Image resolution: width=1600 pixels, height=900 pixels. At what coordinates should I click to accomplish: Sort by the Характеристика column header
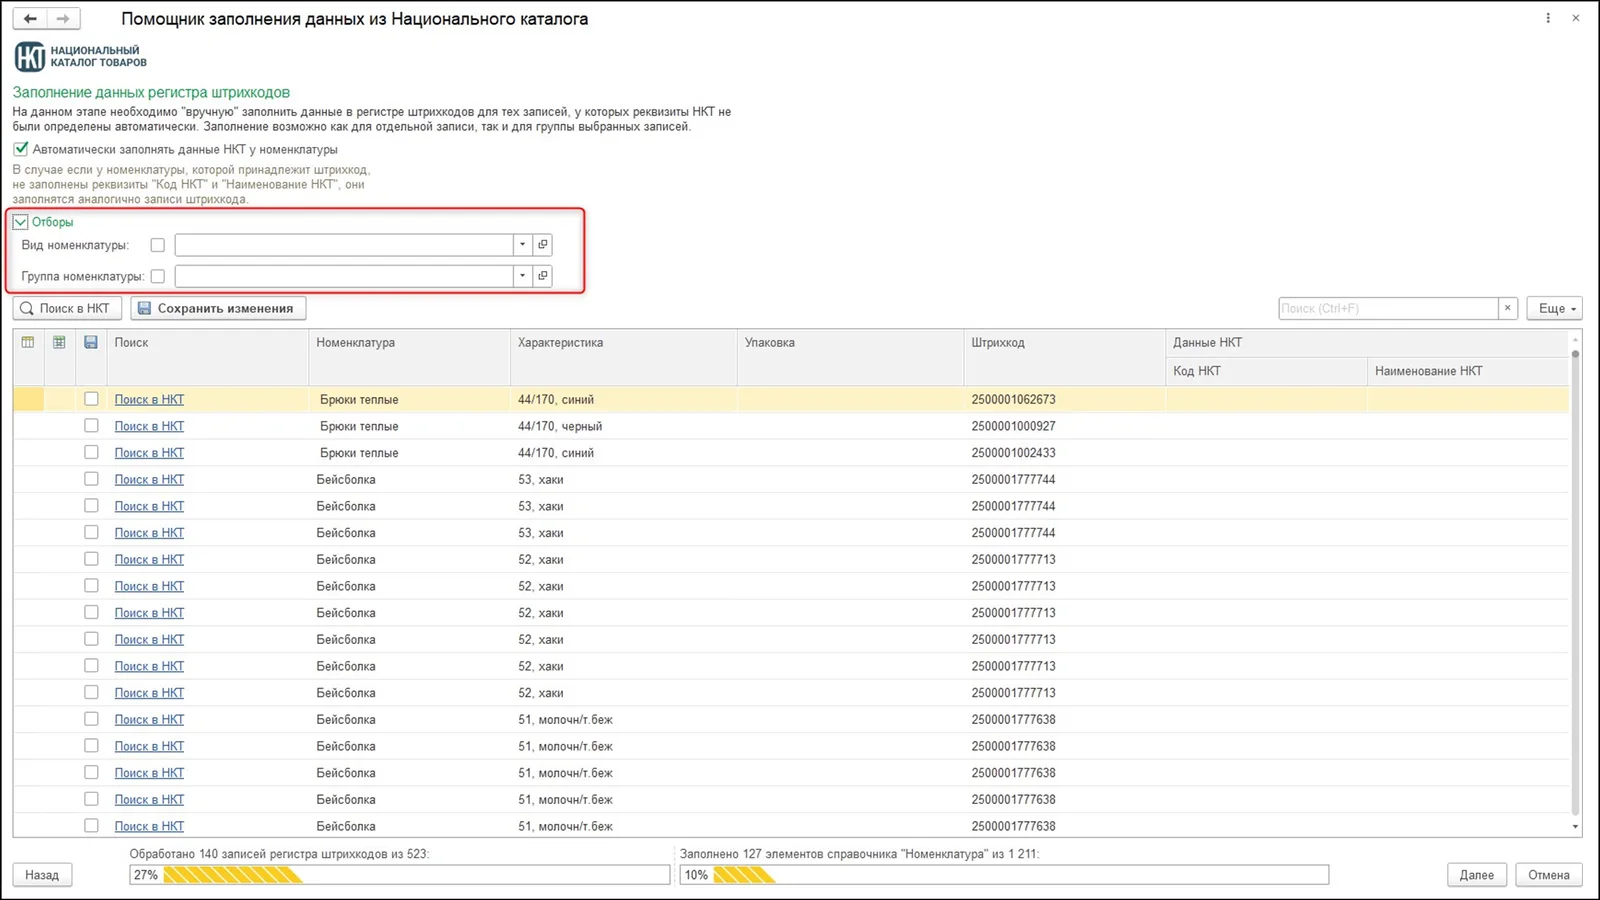(623, 357)
